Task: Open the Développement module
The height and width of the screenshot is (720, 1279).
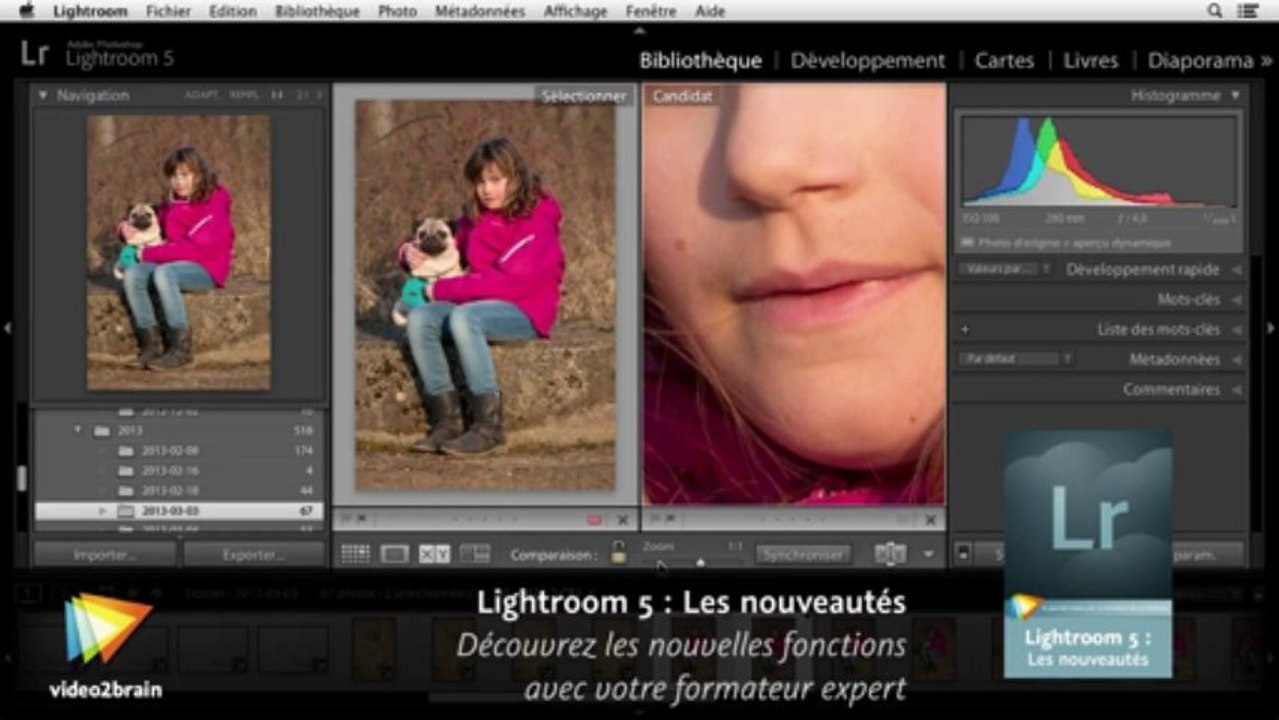Action: [x=867, y=60]
